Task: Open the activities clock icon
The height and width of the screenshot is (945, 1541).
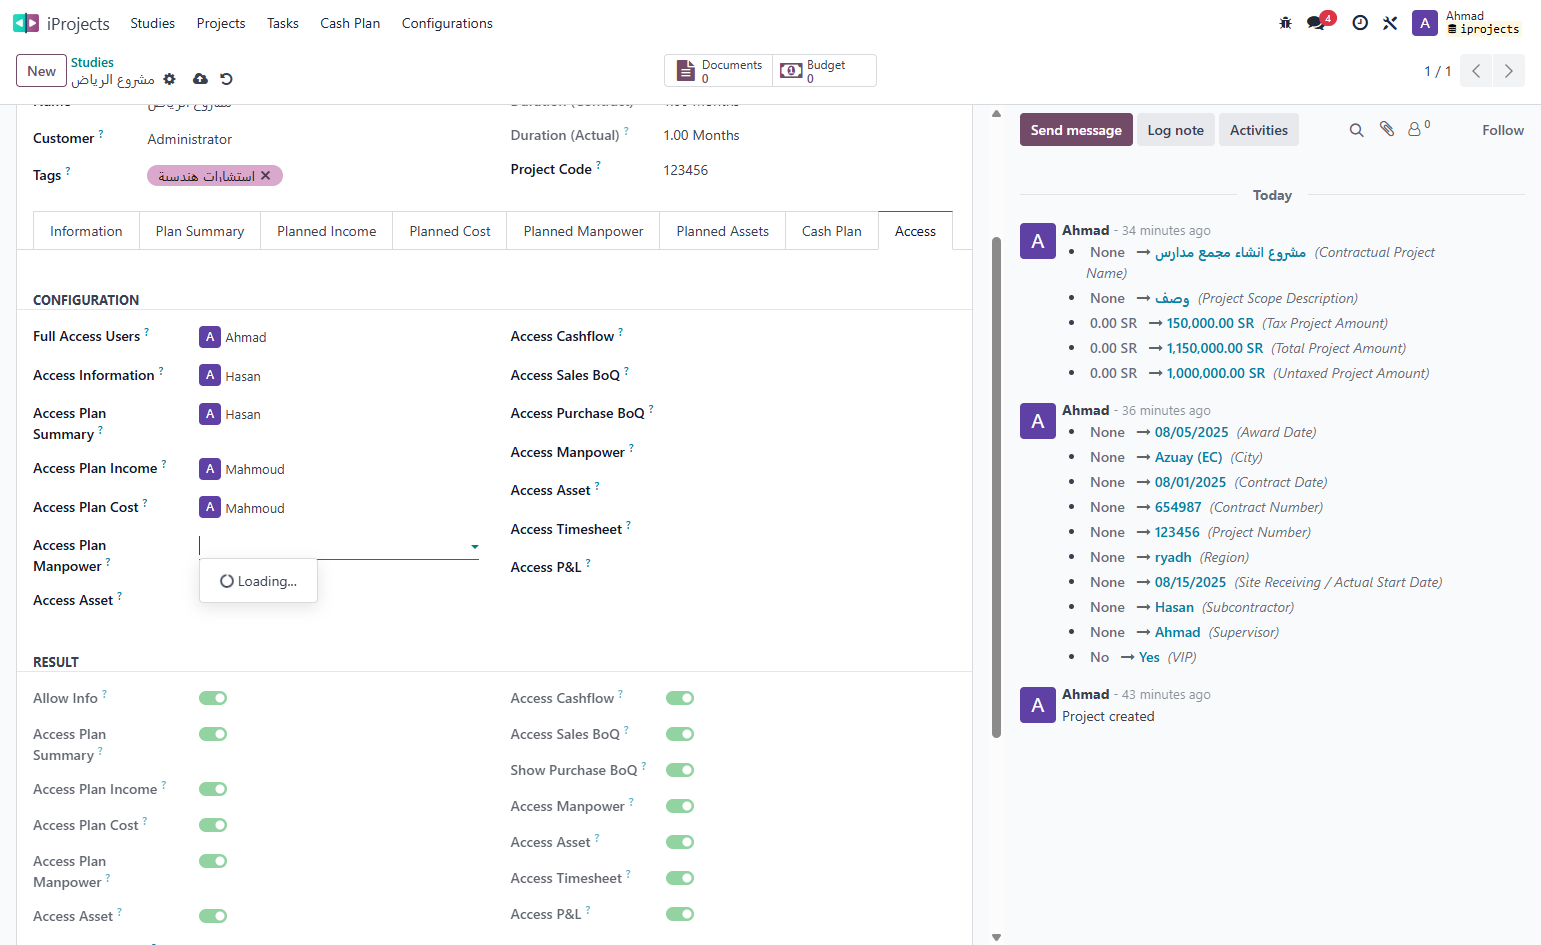Action: click(x=1360, y=23)
